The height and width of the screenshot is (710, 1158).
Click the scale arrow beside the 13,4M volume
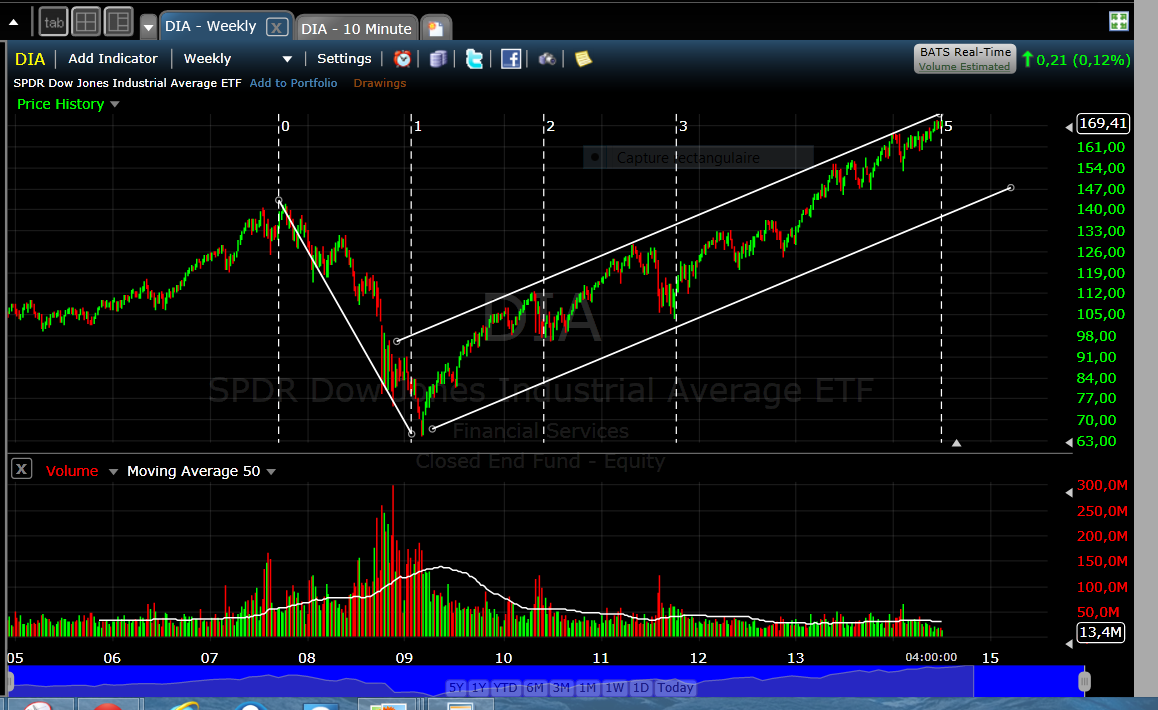(1069, 644)
